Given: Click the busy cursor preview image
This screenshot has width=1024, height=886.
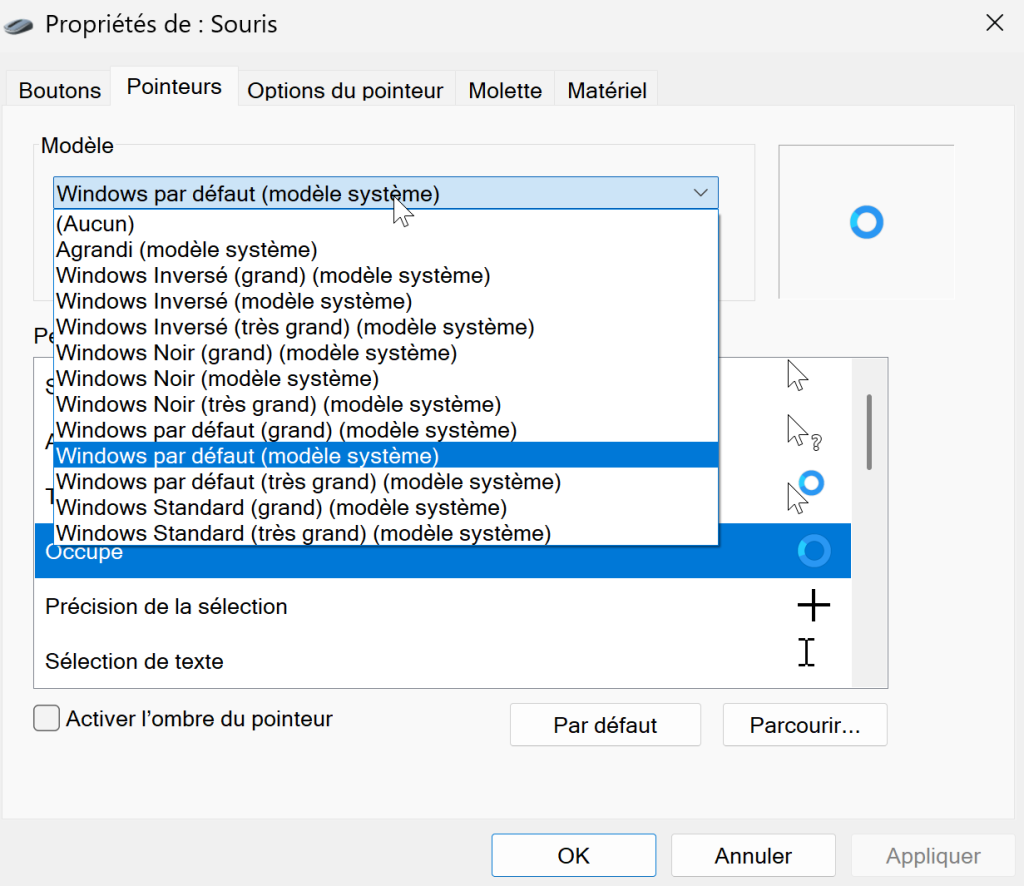Looking at the screenshot, I should (867, 222).
